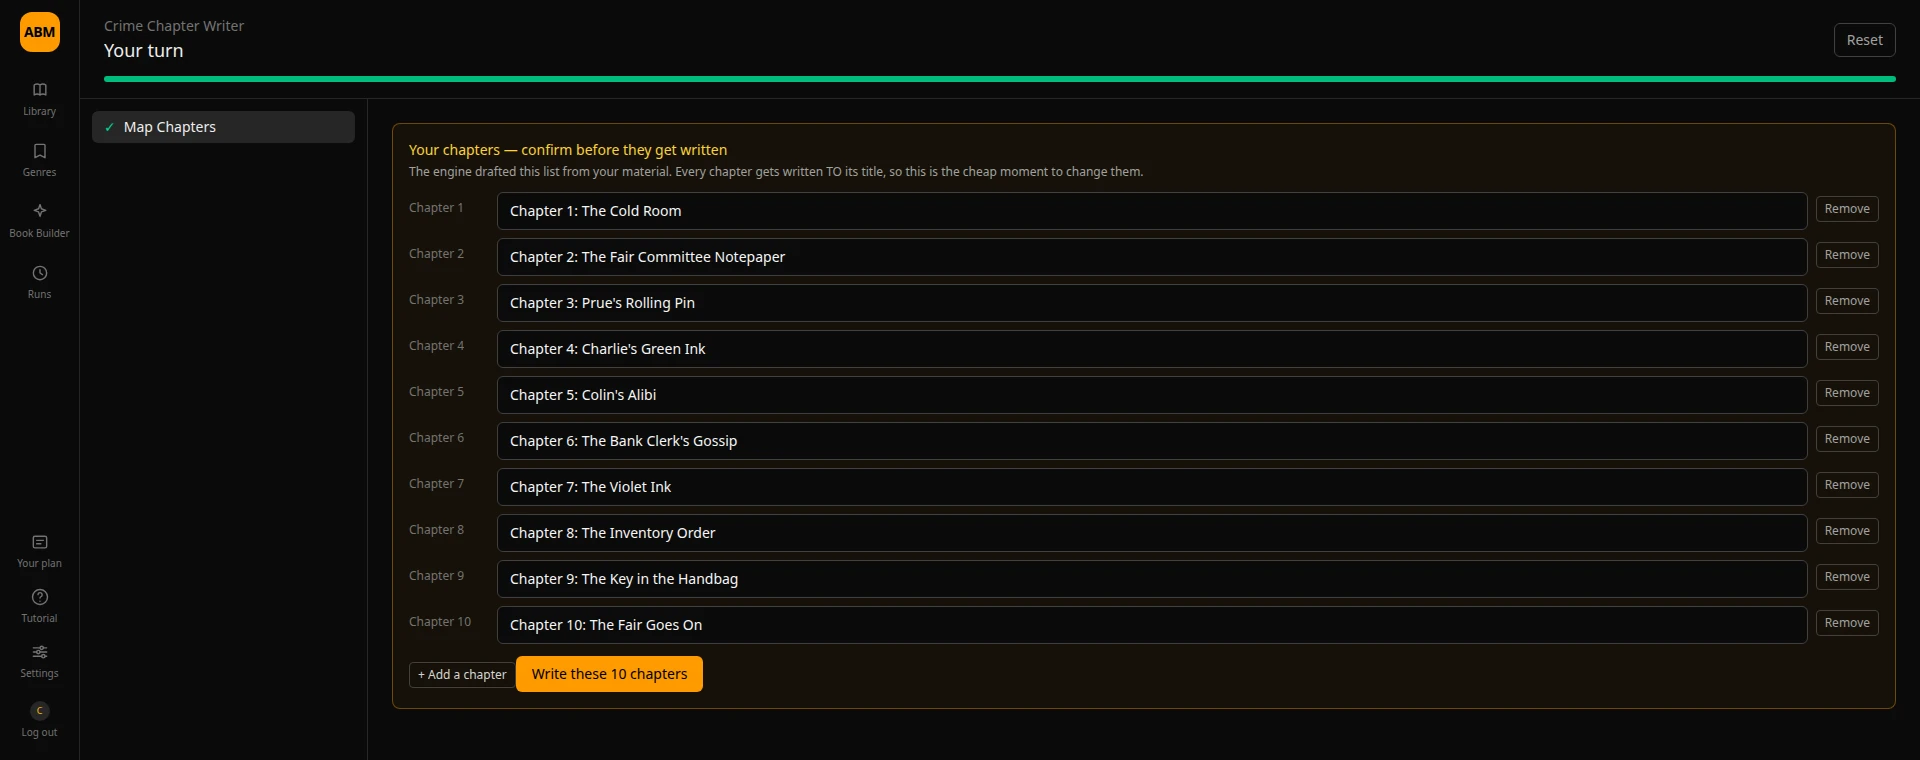
Task: Click the Add a chapter button
Action: coord(462,675)
